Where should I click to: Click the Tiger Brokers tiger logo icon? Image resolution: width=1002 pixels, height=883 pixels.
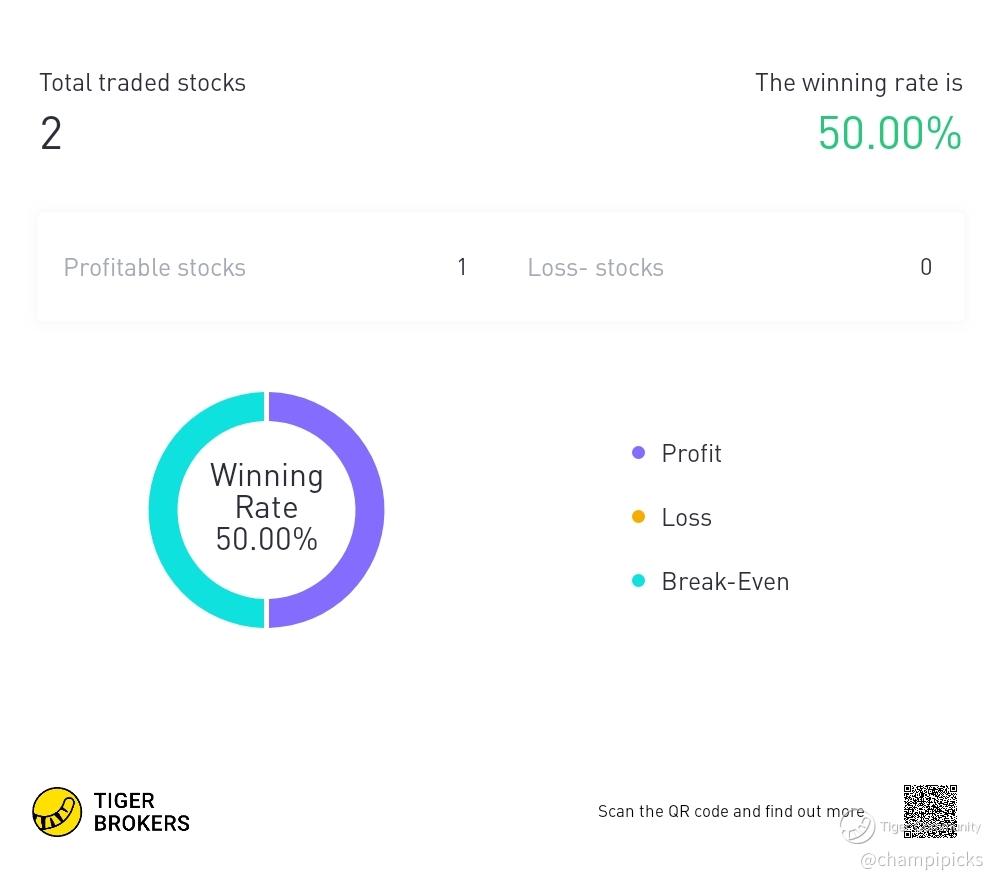57,811
